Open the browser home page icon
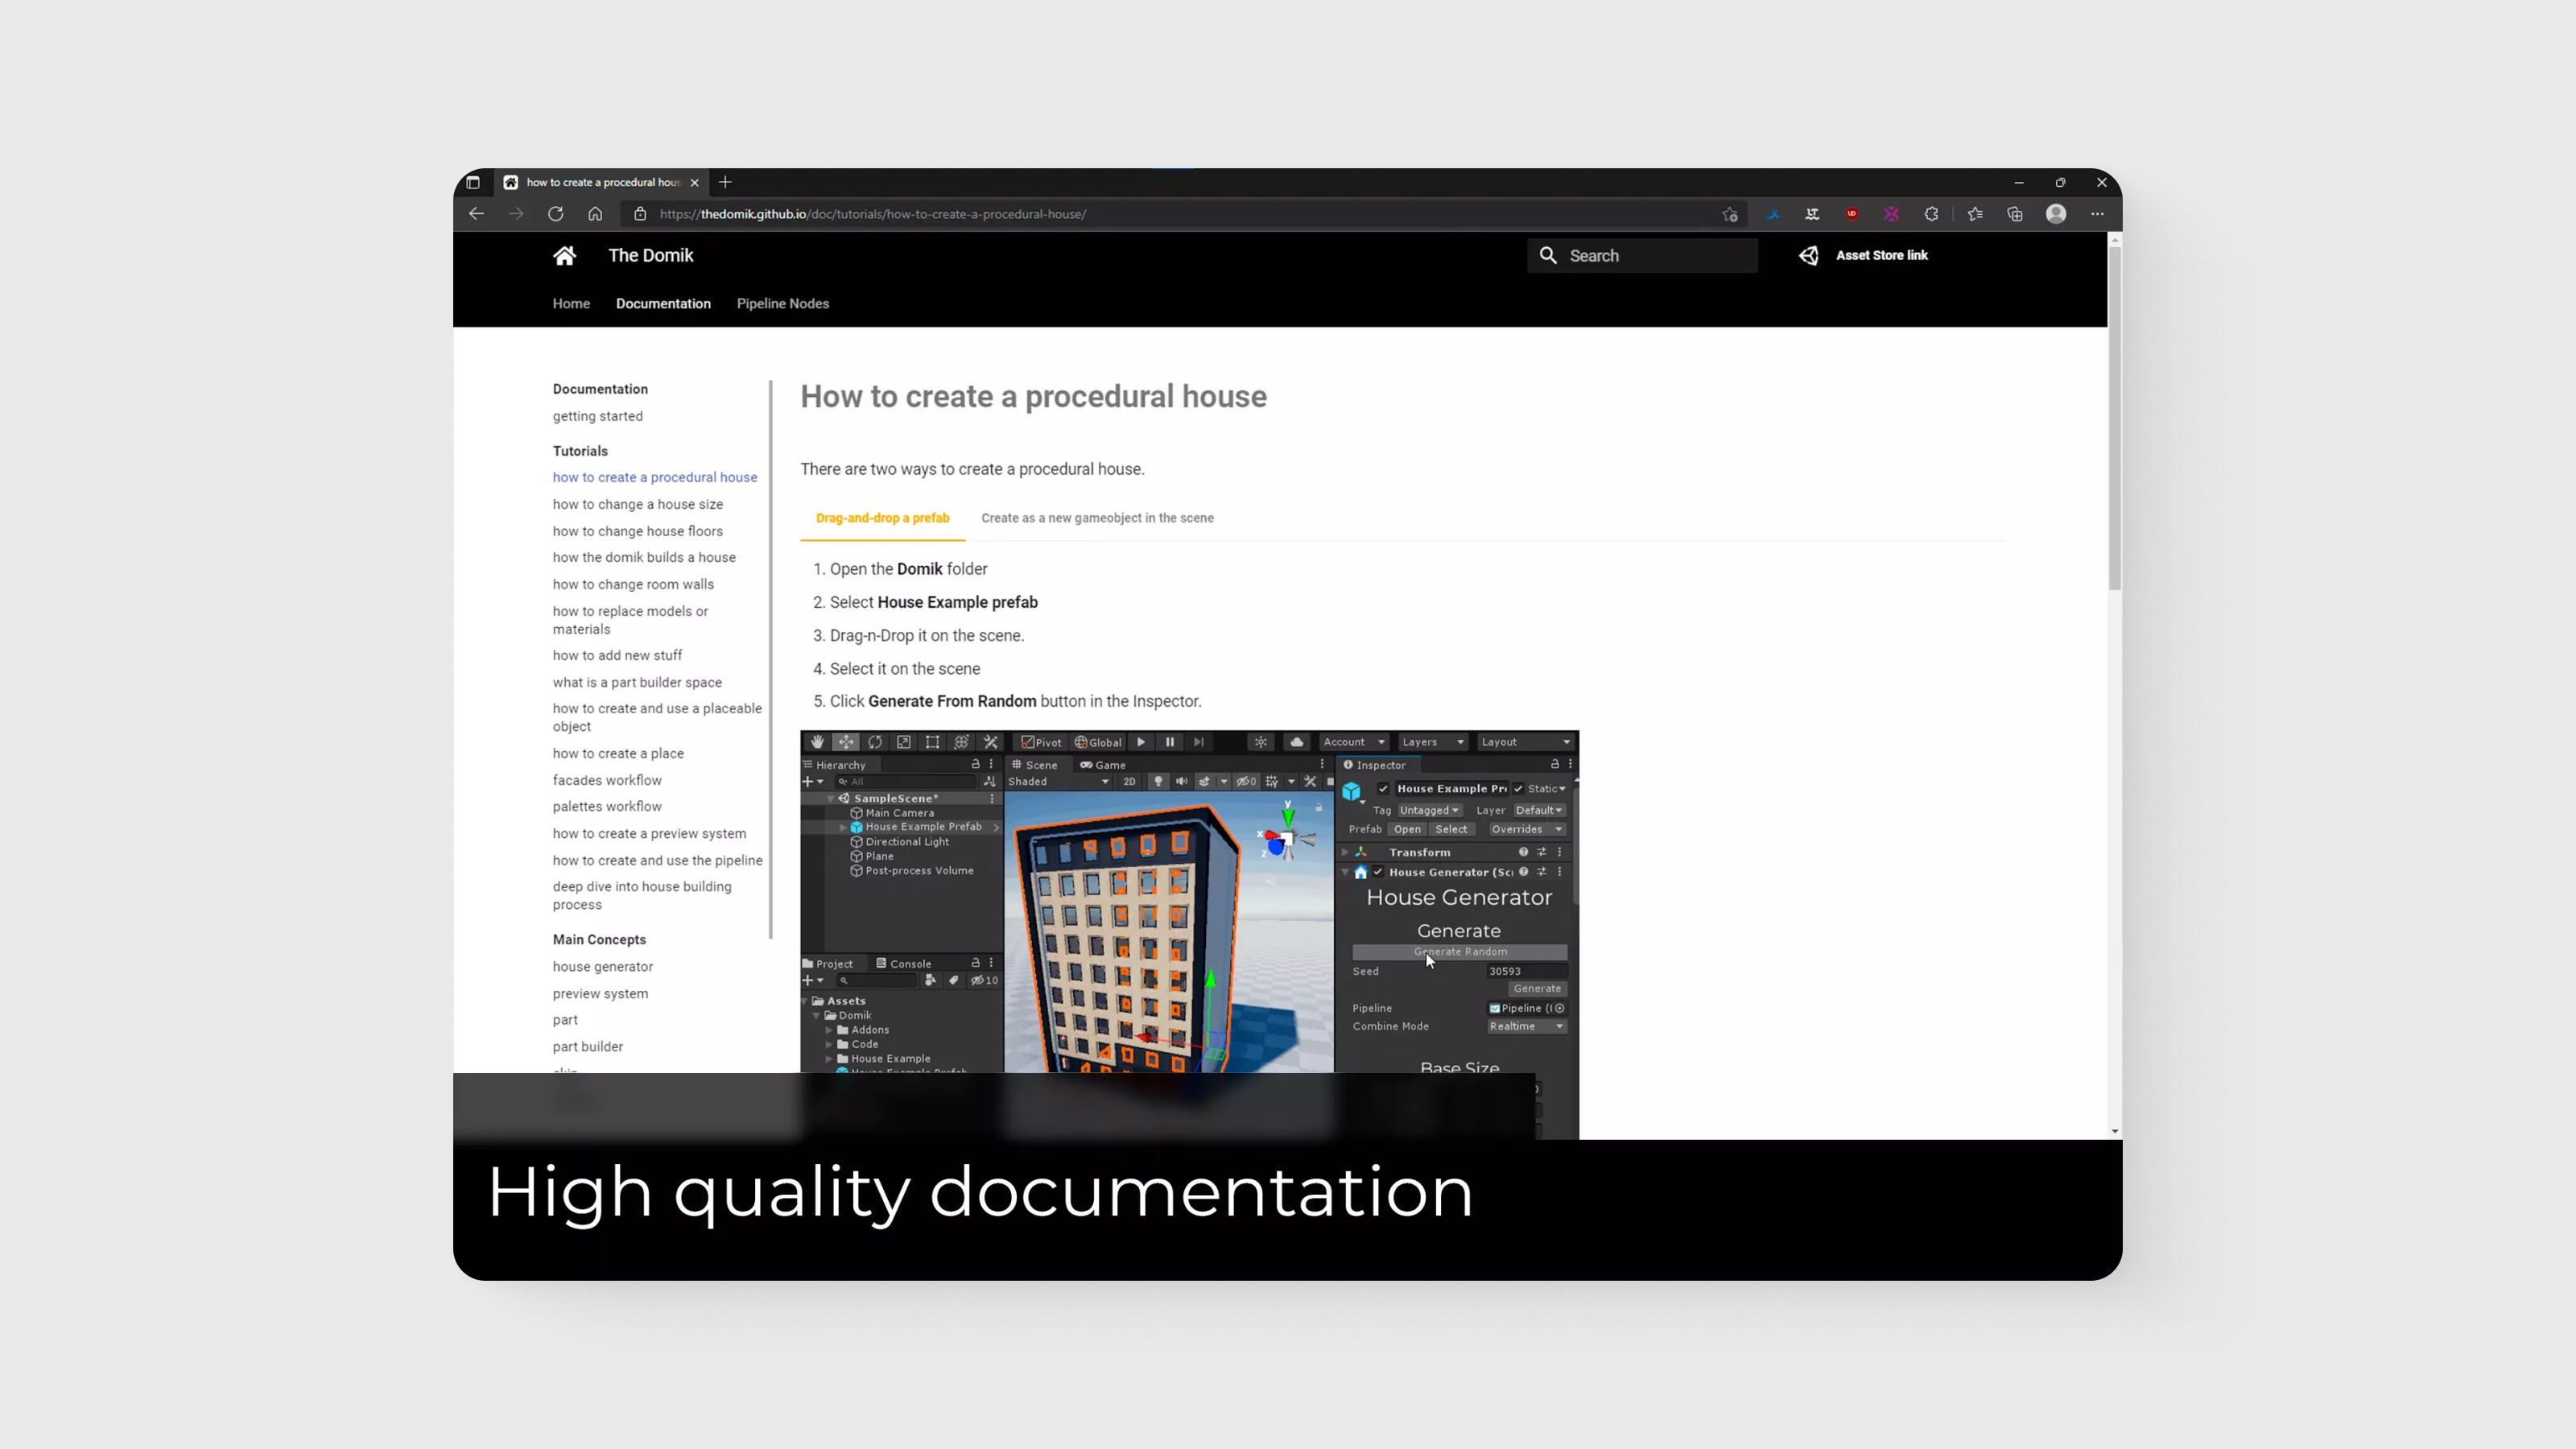 point(595,214)
